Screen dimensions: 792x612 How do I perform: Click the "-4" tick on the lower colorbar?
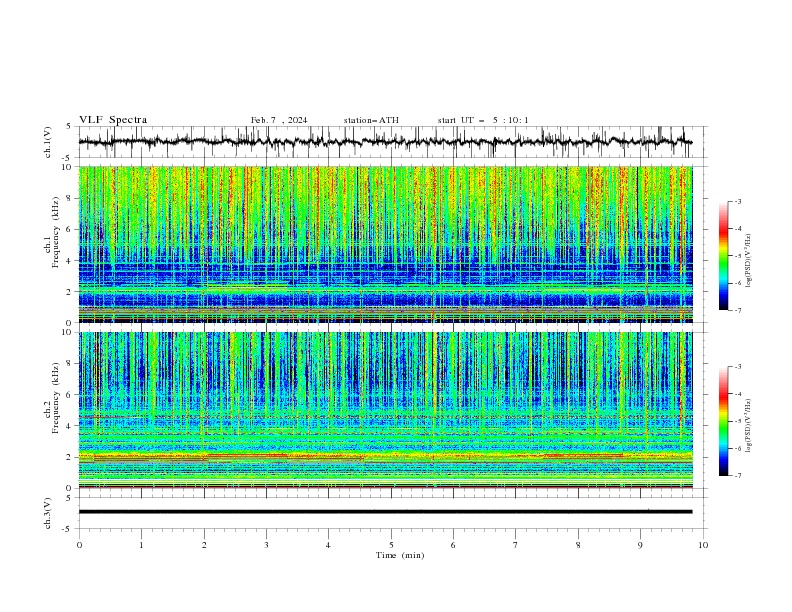point(737,394)
